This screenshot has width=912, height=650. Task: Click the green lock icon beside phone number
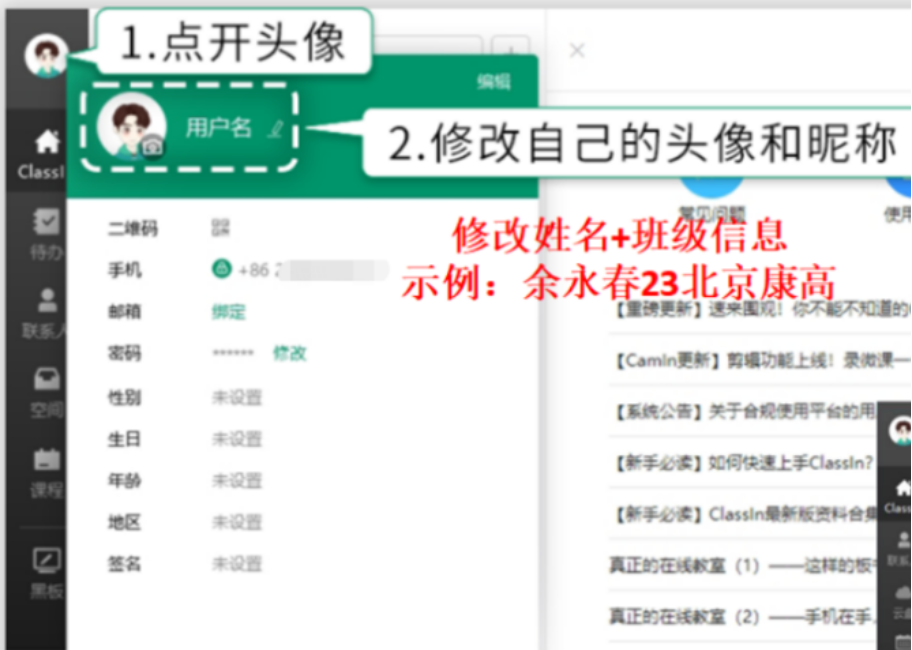[221, 270]
